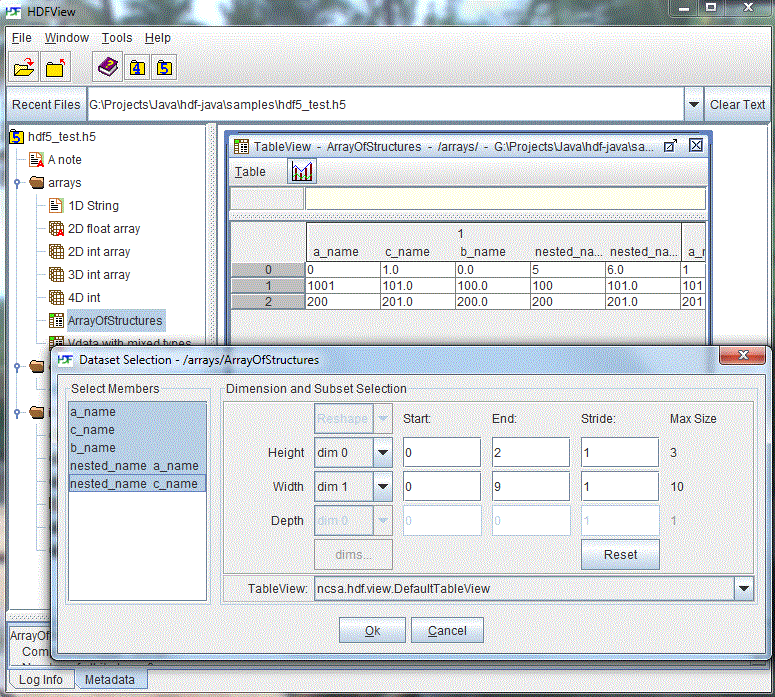Switch to the Metadata tab

[x=110, y=680]
